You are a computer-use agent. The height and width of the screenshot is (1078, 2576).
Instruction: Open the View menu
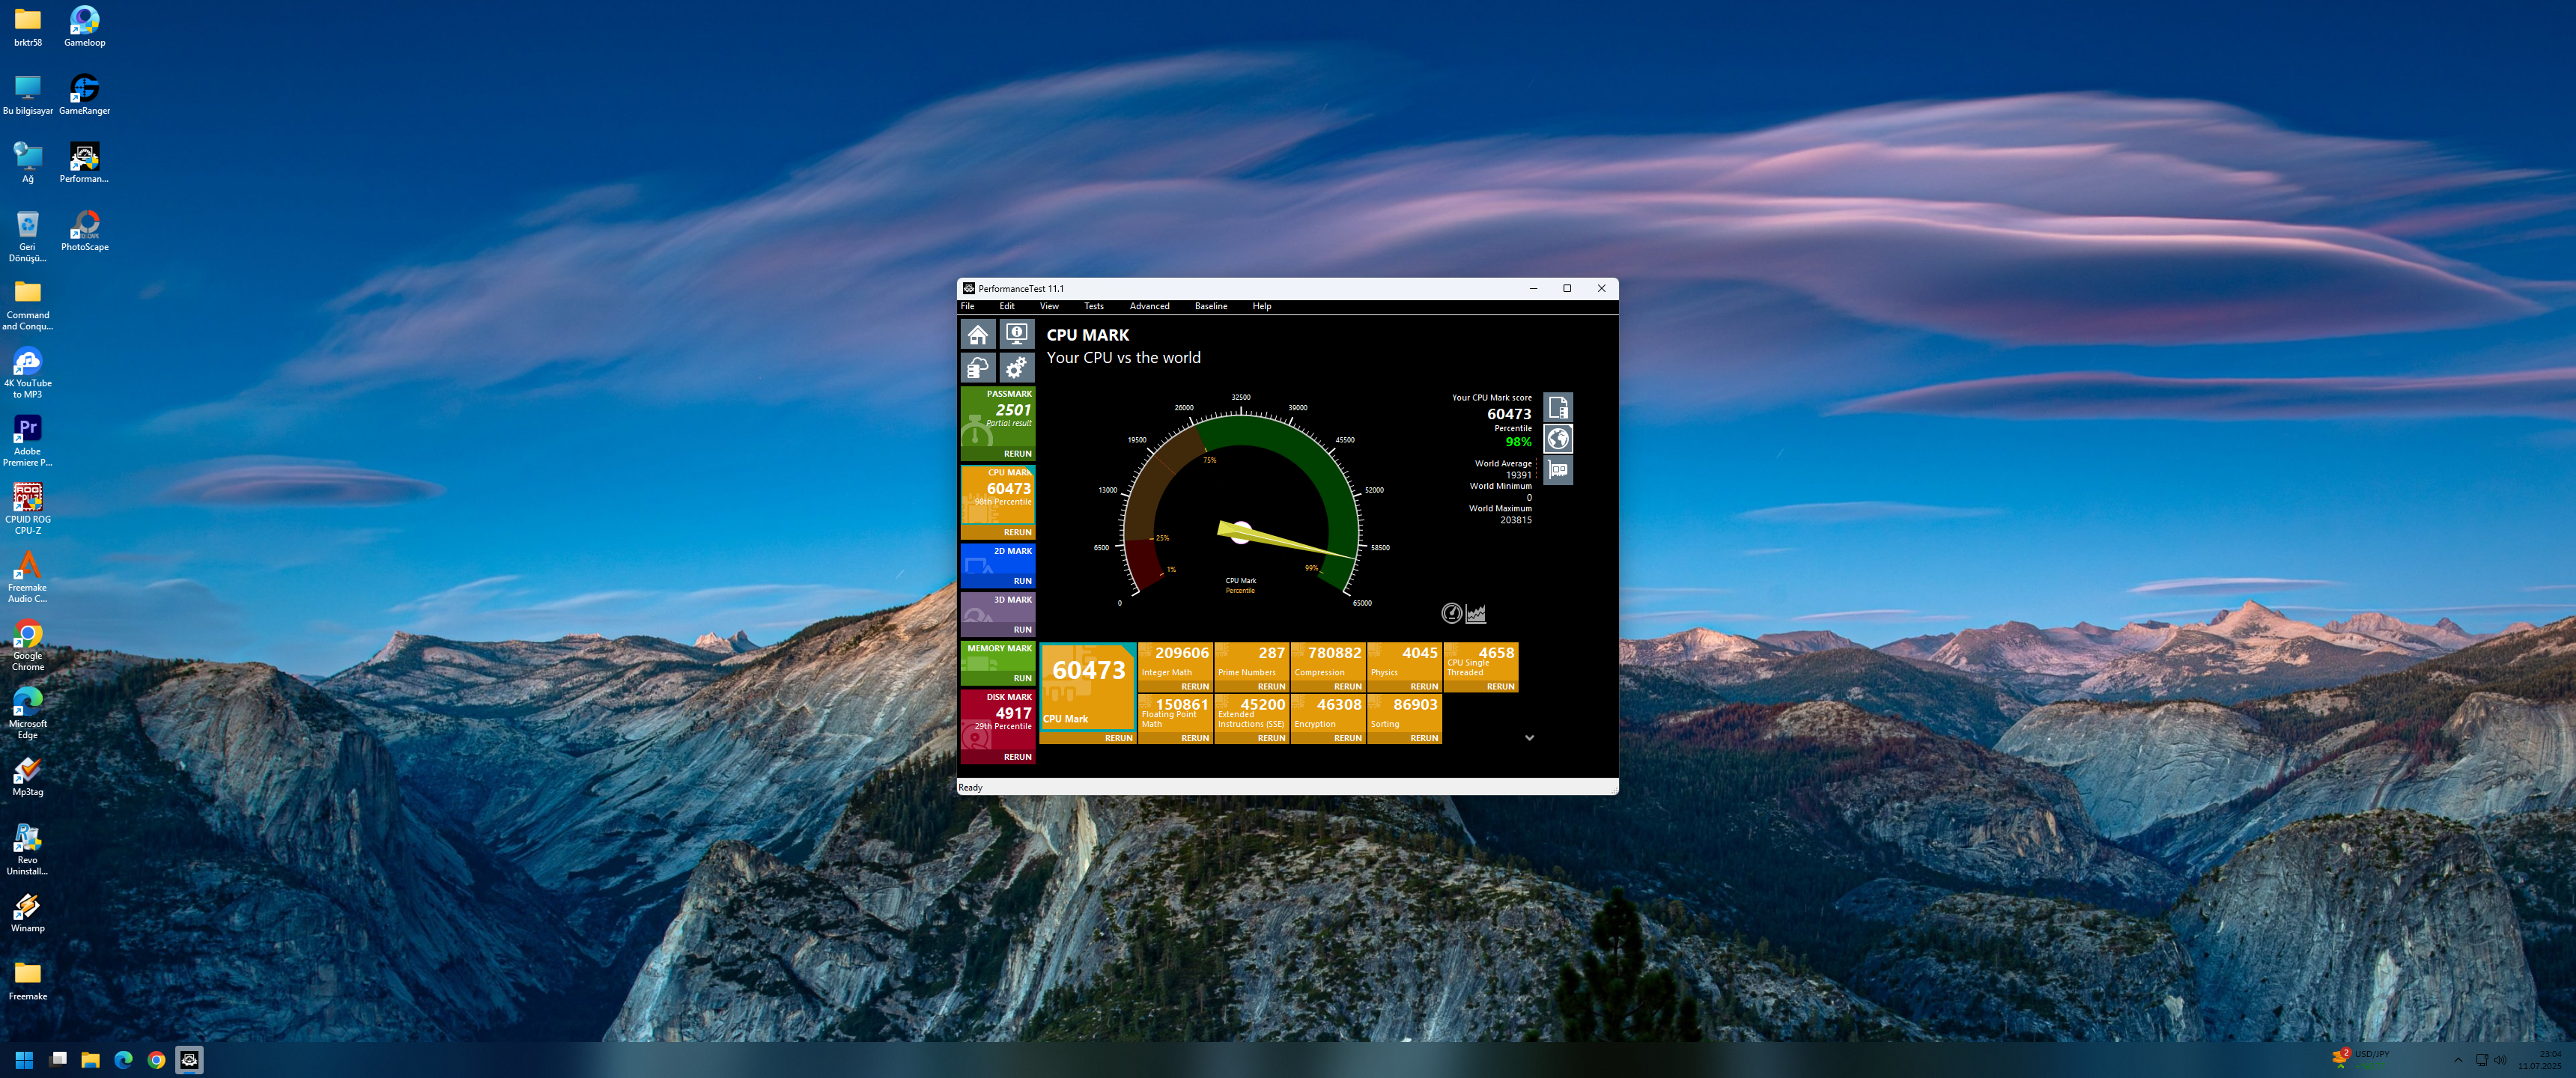(x=1048, y=306)
